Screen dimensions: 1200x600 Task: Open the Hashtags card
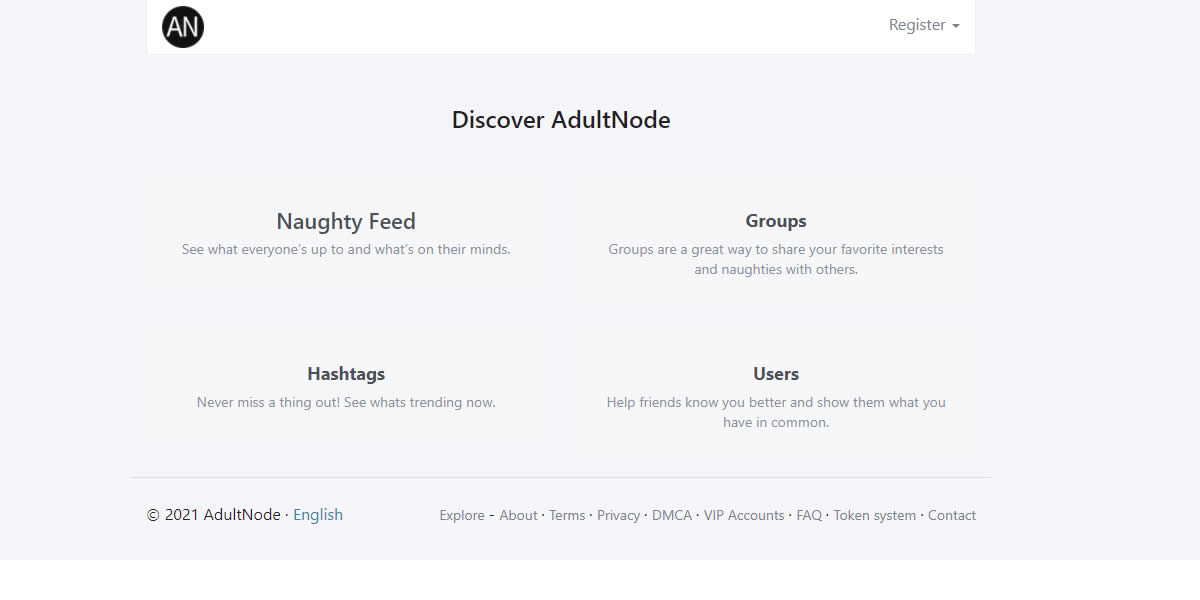point(346,387)
